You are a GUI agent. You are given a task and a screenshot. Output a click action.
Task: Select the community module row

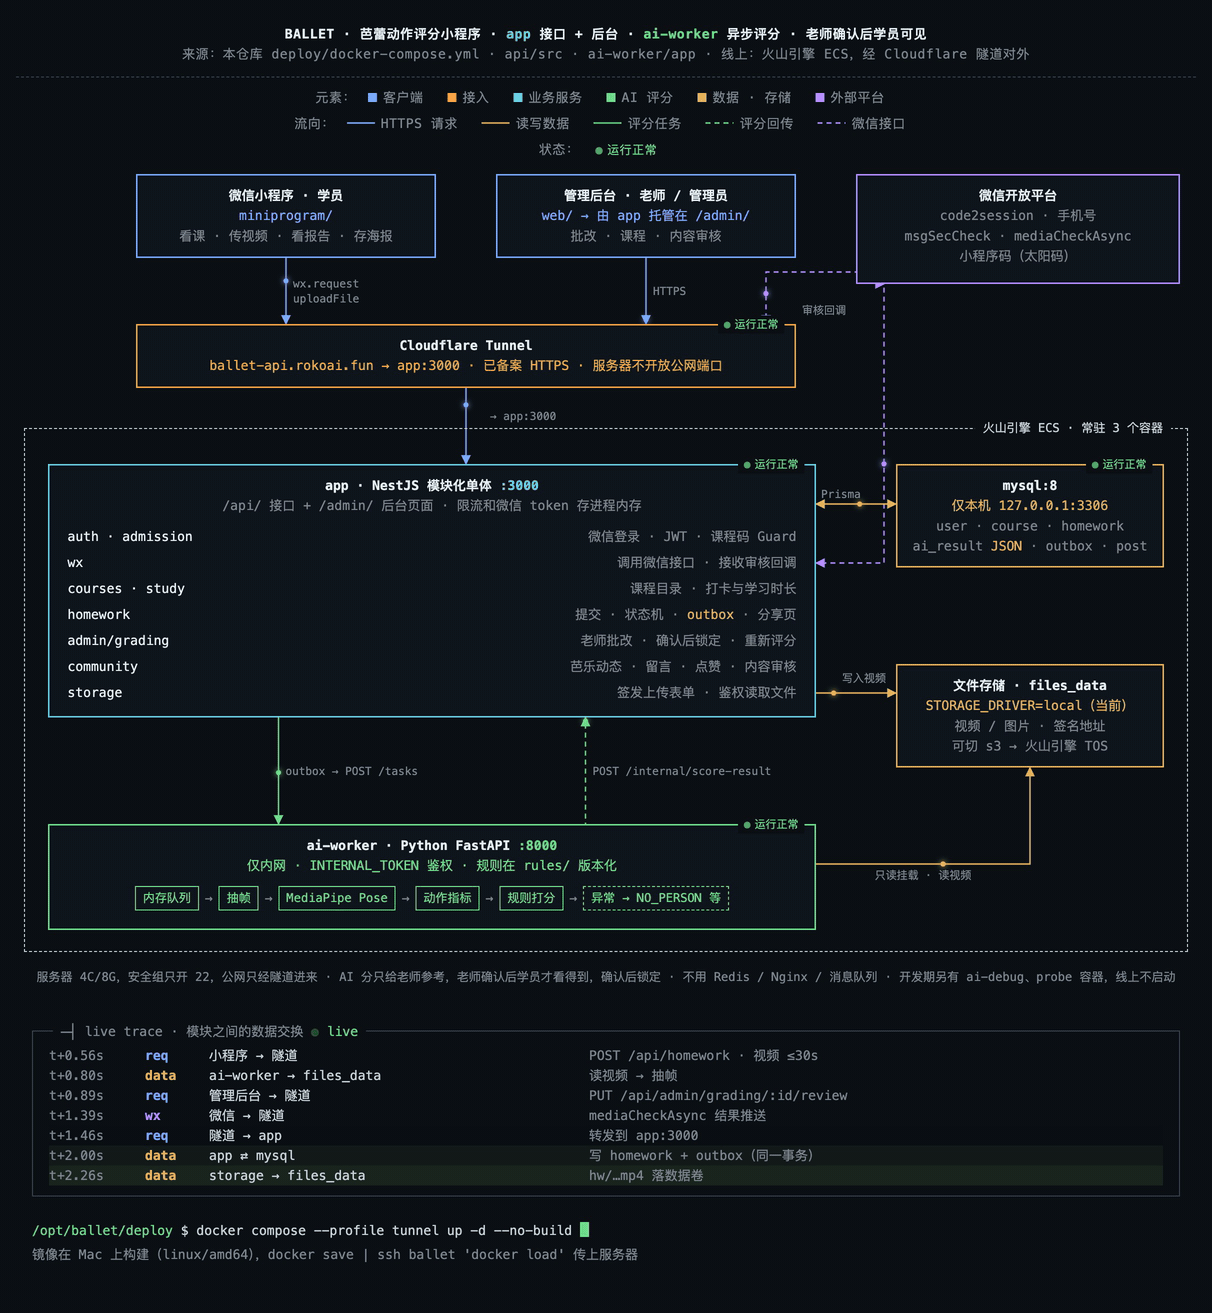click(432, 666)
